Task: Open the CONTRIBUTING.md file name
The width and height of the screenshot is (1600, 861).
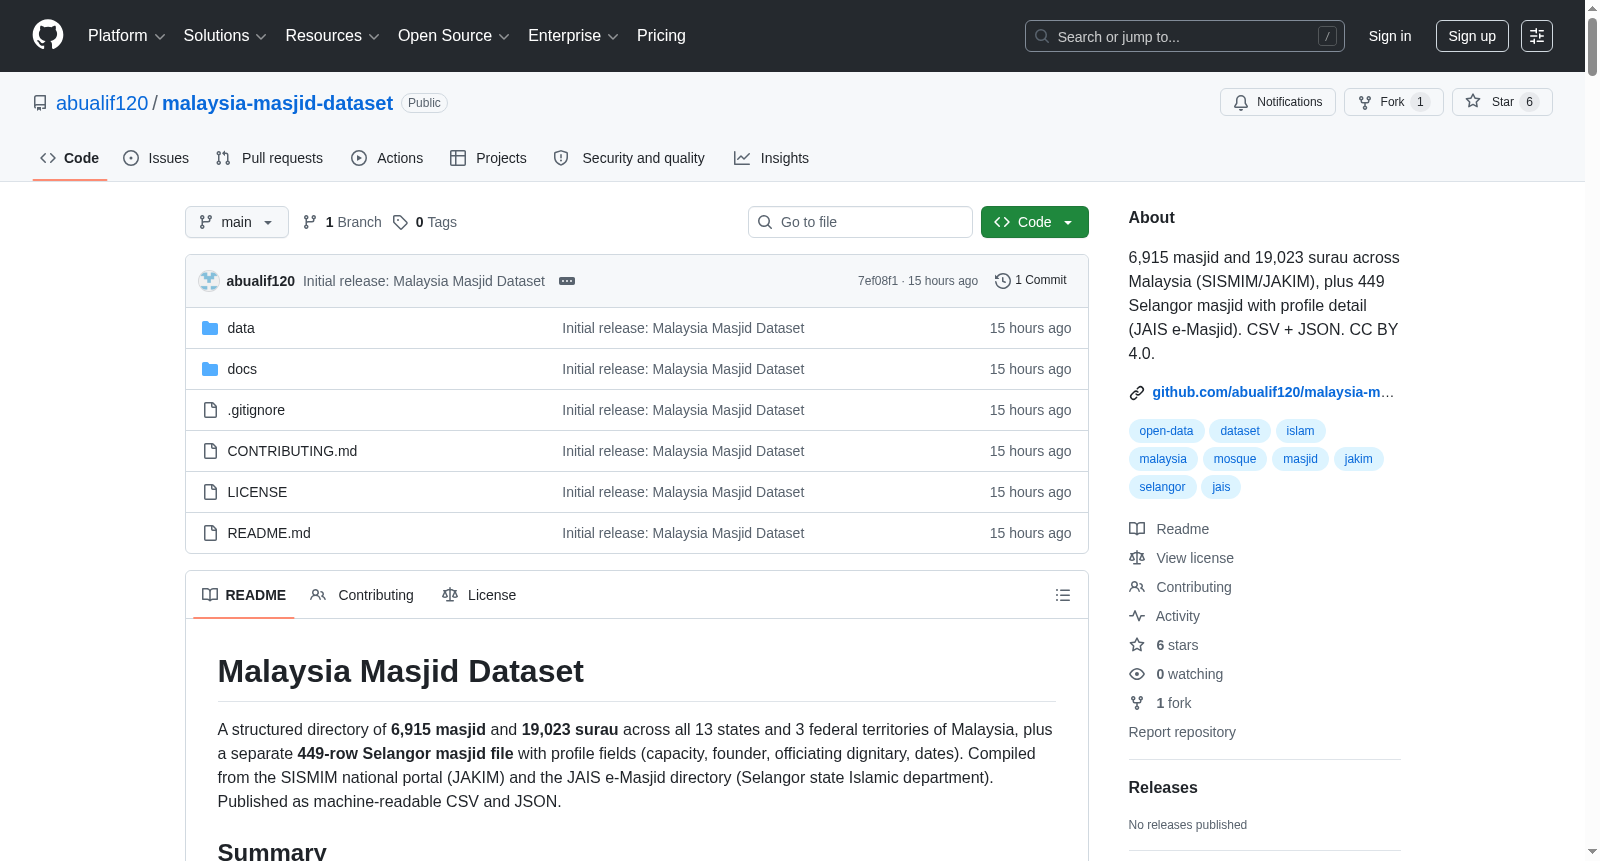Action: [292, 451]
